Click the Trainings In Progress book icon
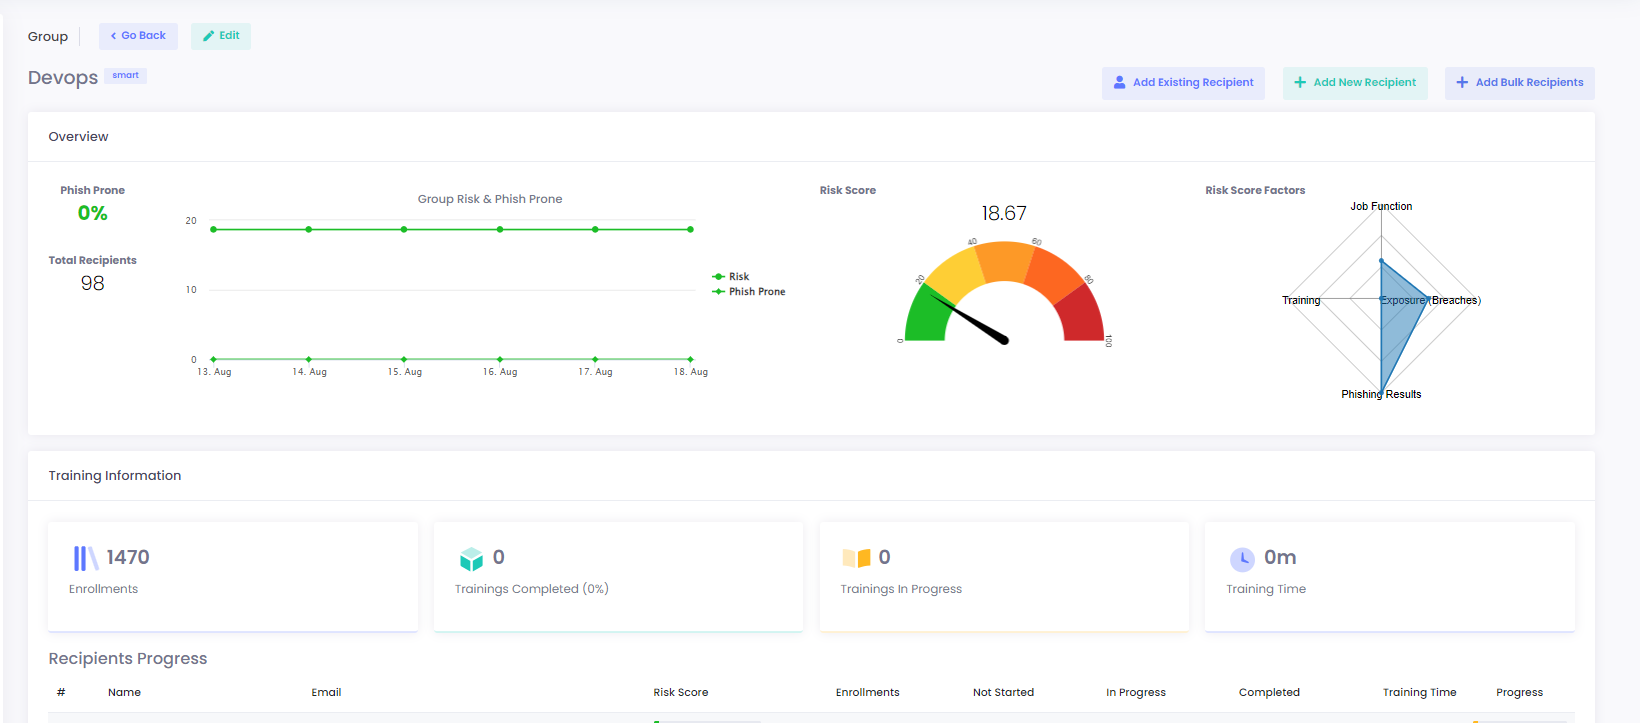 [x=856, y=558]
